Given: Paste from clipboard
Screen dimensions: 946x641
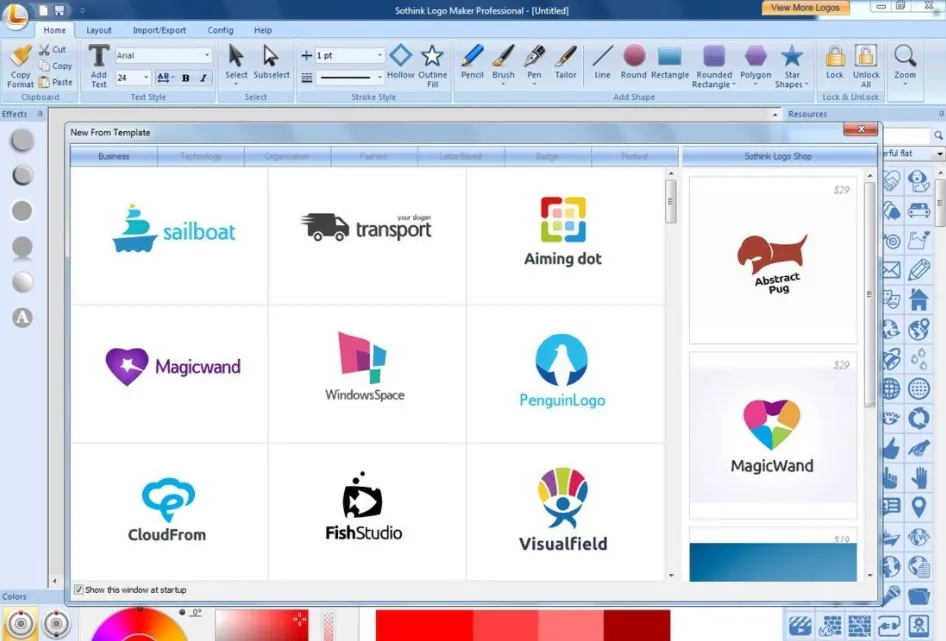Looking at the screenshot, I should [55, 82].
